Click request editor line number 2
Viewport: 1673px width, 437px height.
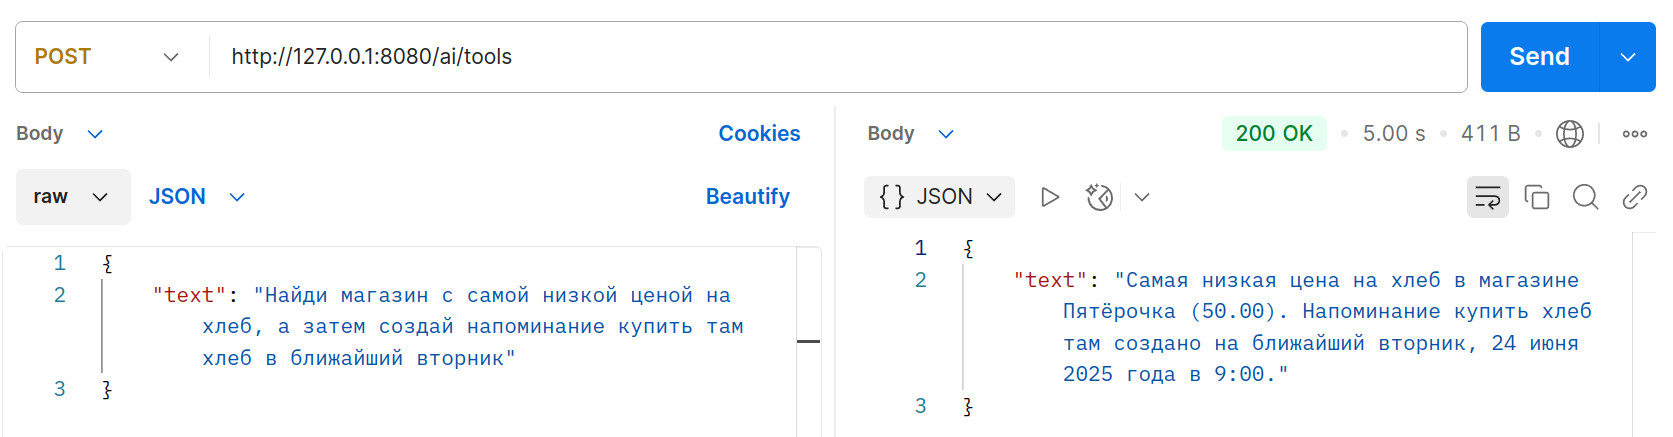60,295
